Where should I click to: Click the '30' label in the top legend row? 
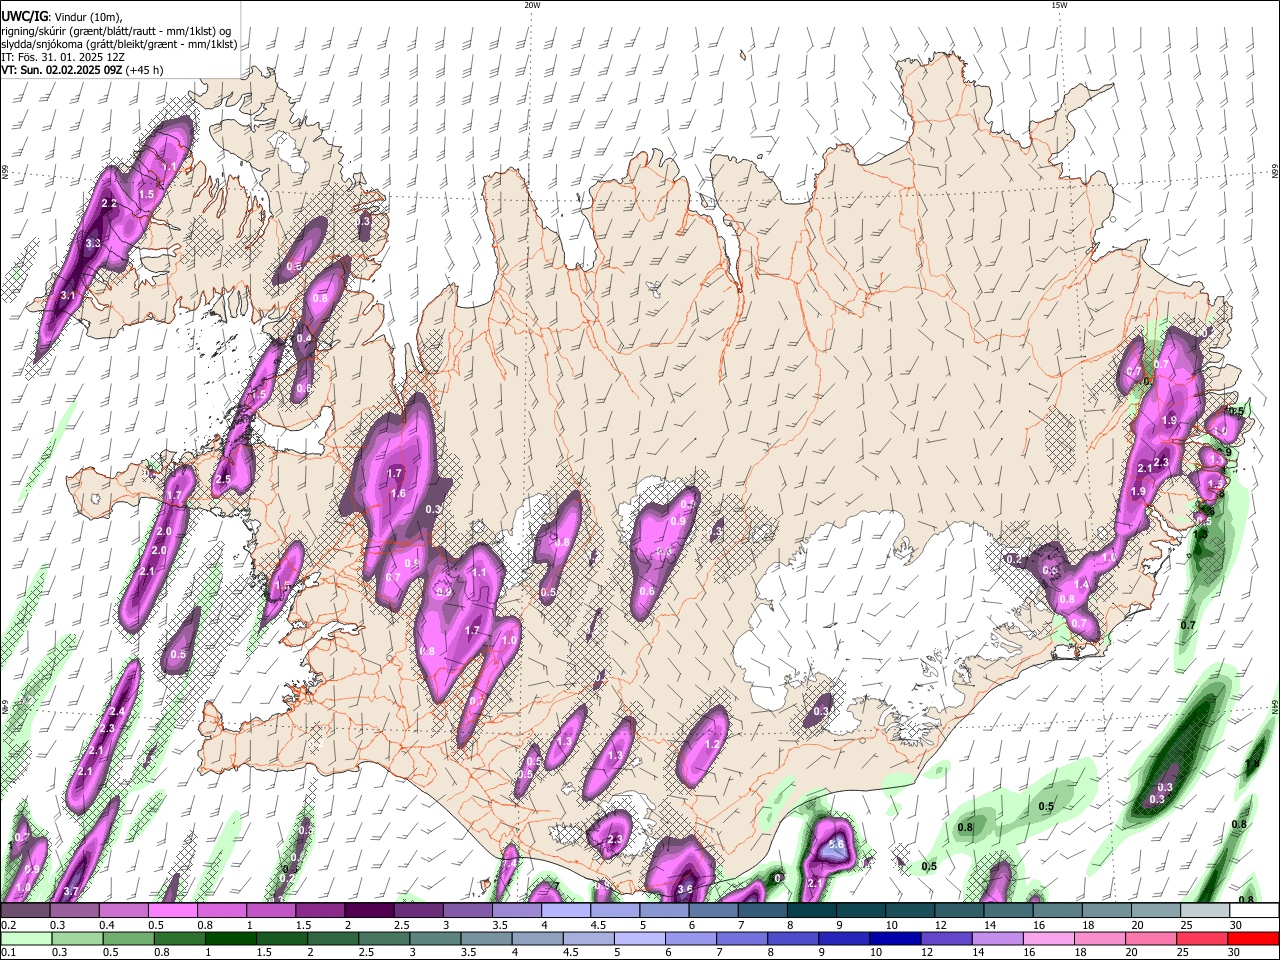click(1236, 925)
